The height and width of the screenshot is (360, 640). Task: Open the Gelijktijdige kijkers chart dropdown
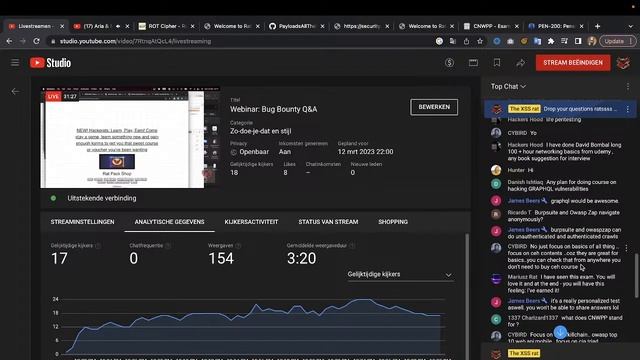[x=400, y=275]
